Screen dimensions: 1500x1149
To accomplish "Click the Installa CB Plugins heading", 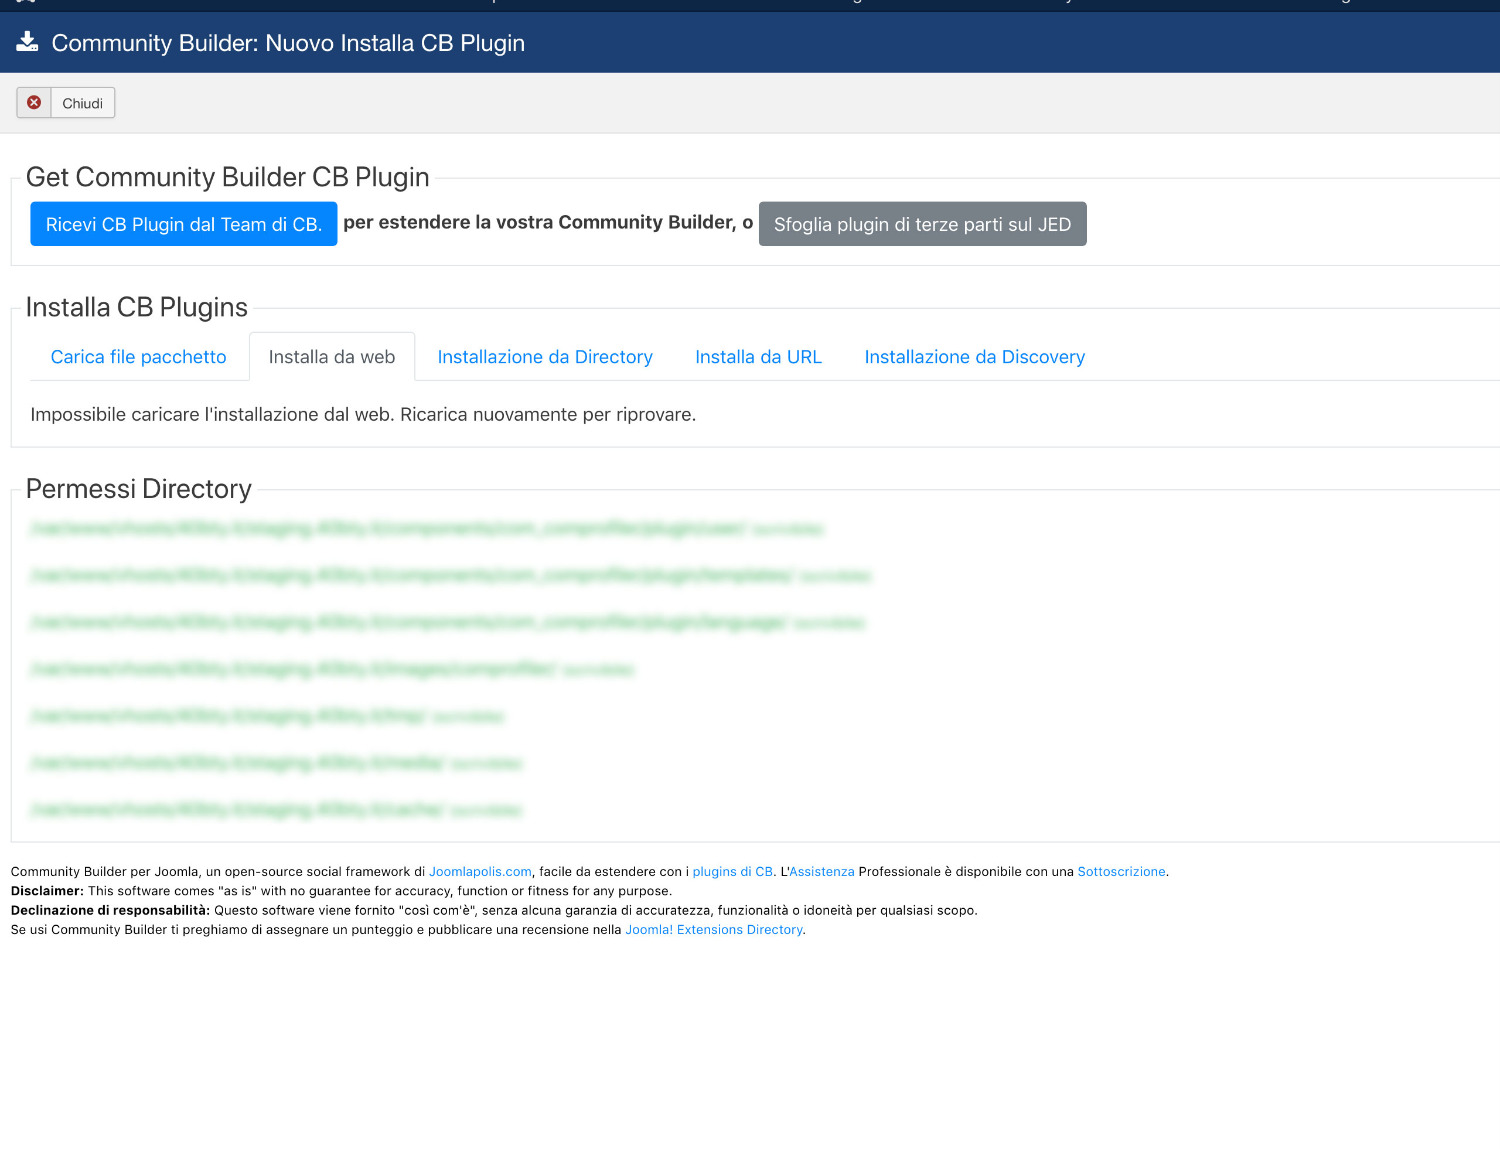I will click(137, 307).
